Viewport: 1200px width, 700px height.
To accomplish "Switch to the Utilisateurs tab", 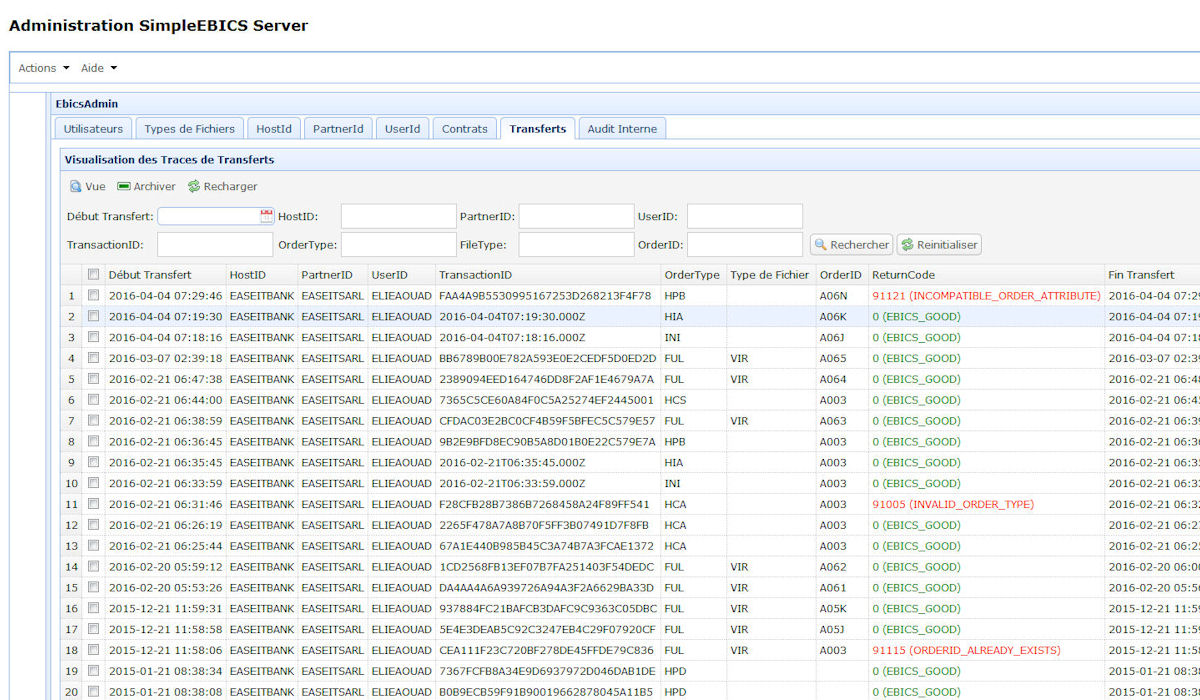I will (x=93, y=129).
